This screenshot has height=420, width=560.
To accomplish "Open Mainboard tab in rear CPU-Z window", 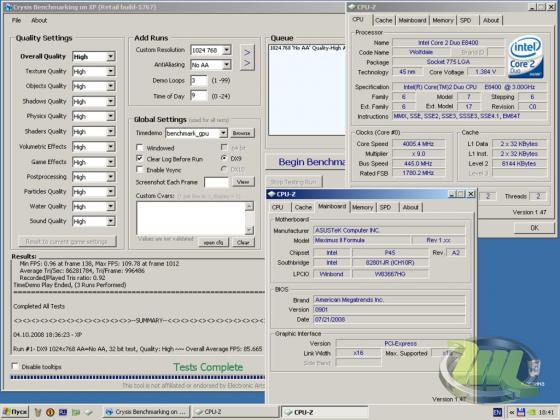I will 412,20.
